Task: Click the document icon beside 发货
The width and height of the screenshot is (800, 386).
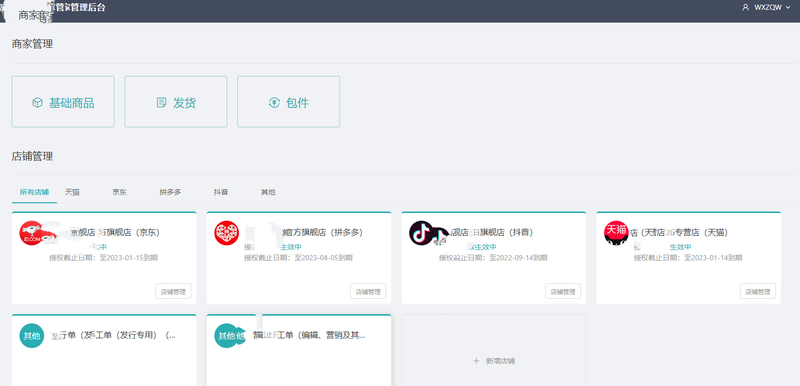Action: 161,103
